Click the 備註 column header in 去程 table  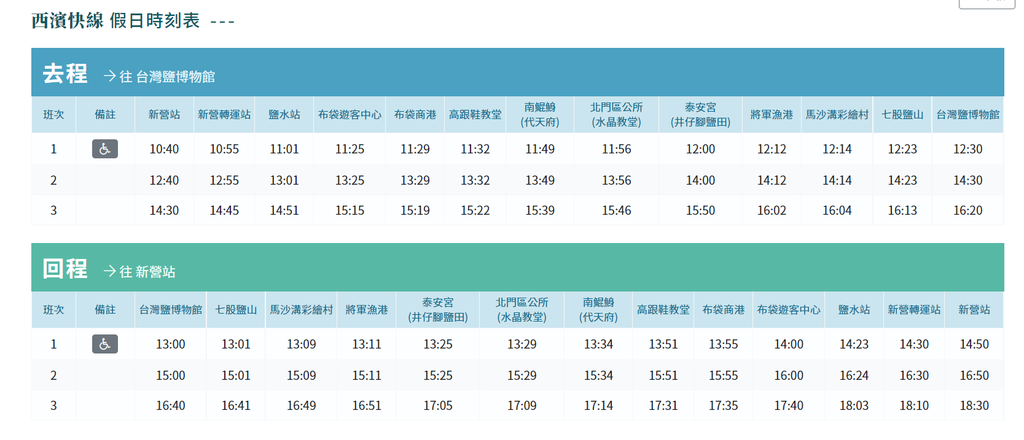104,115
